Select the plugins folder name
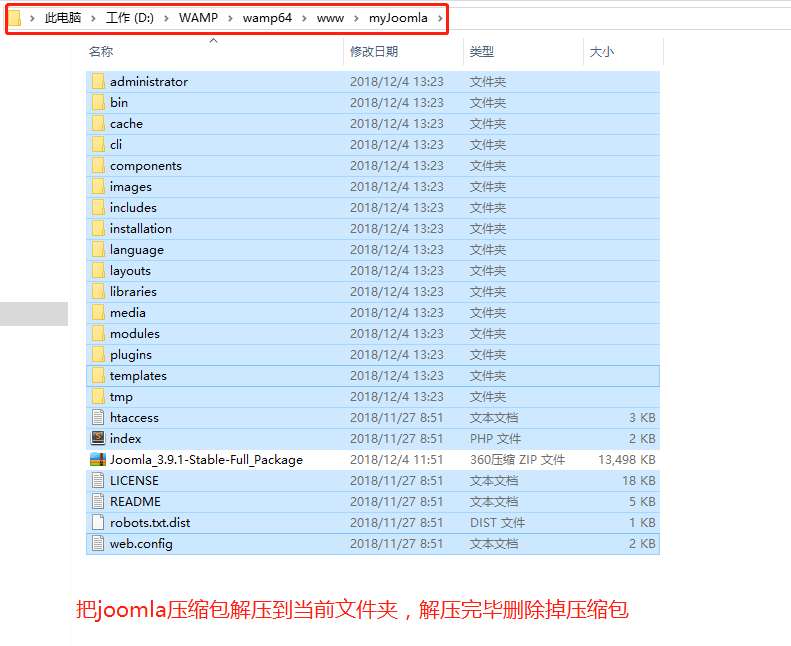The height and width of the screenshot is (646, 791). [x=131, y=355]
